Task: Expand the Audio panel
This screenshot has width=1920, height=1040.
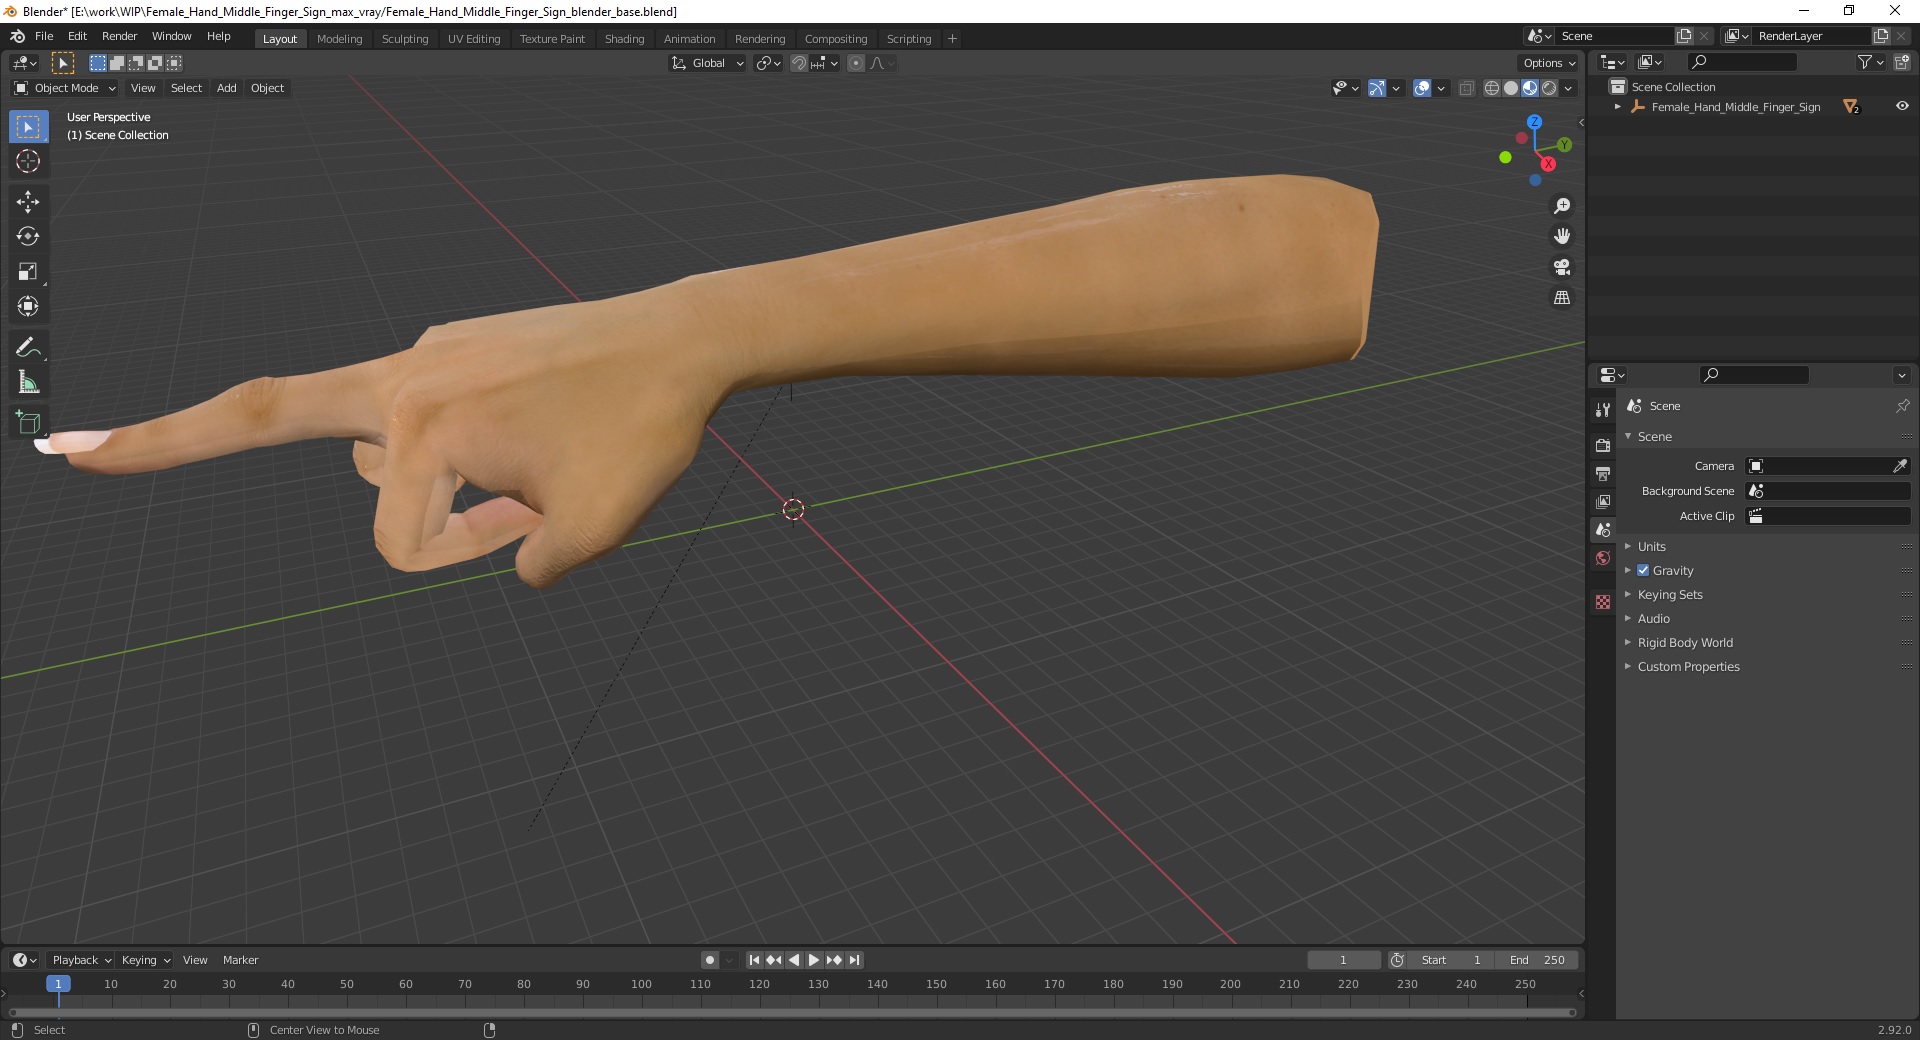Action: click(1653, 618)
